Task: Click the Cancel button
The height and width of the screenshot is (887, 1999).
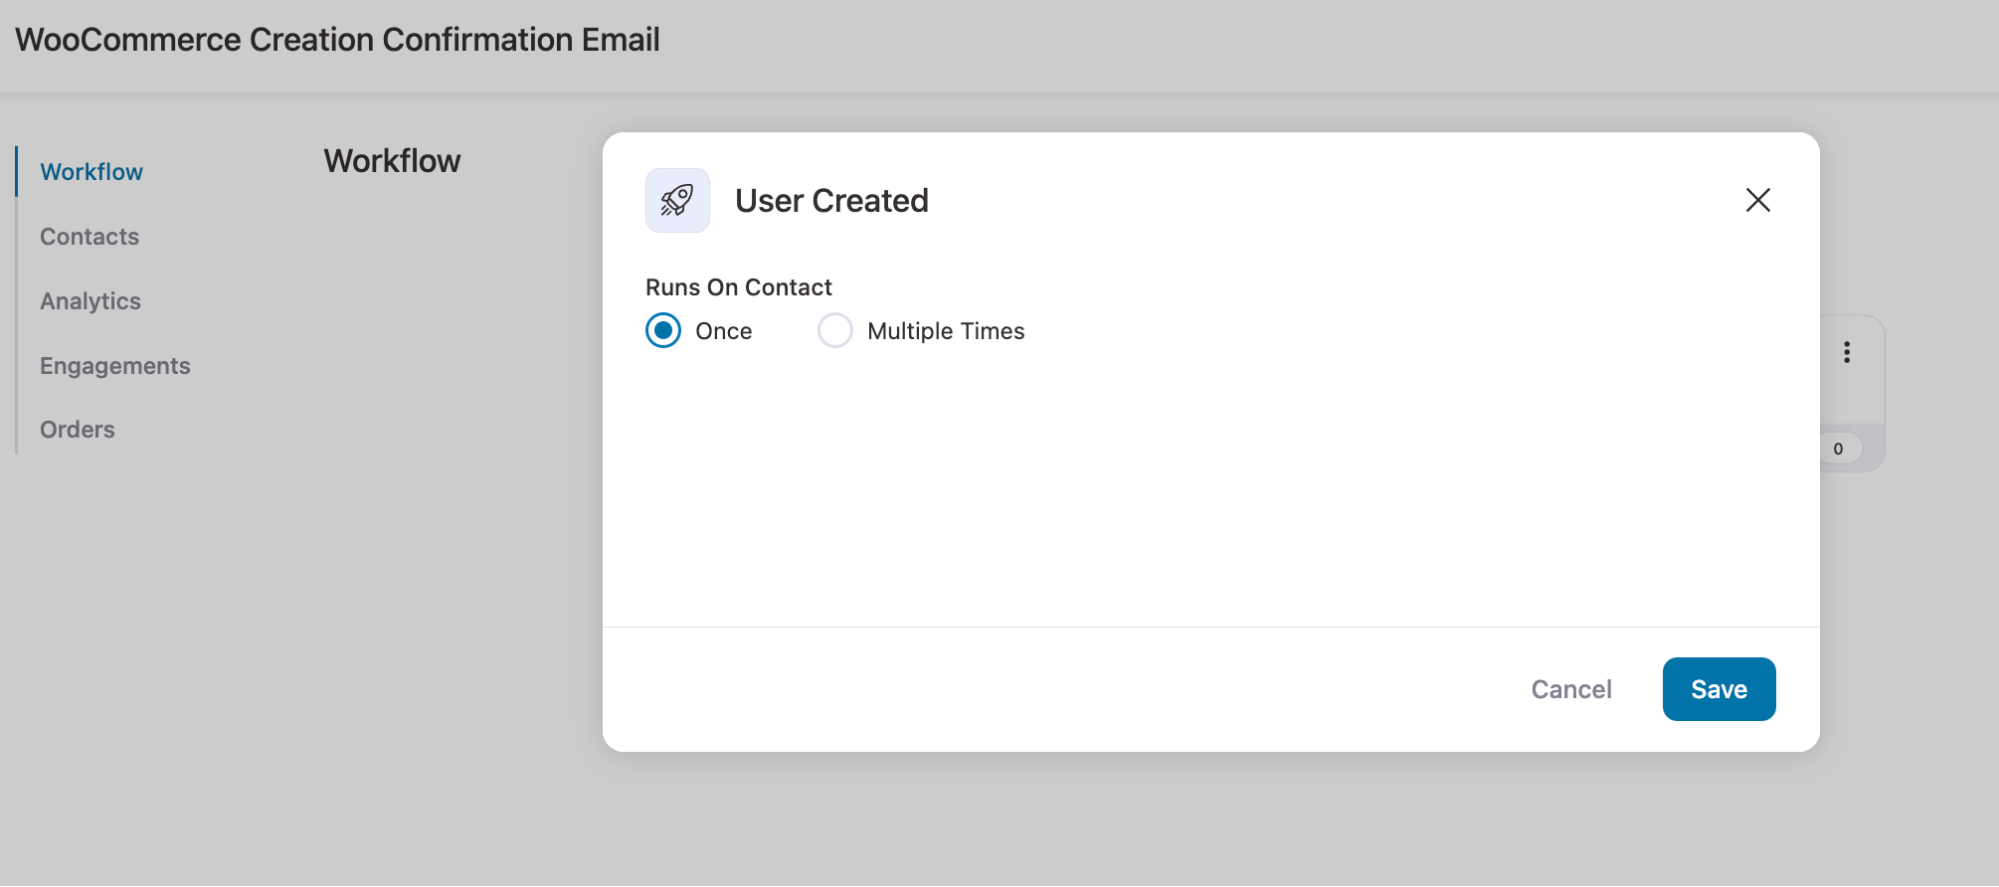Action: [x=1571, y=689]
